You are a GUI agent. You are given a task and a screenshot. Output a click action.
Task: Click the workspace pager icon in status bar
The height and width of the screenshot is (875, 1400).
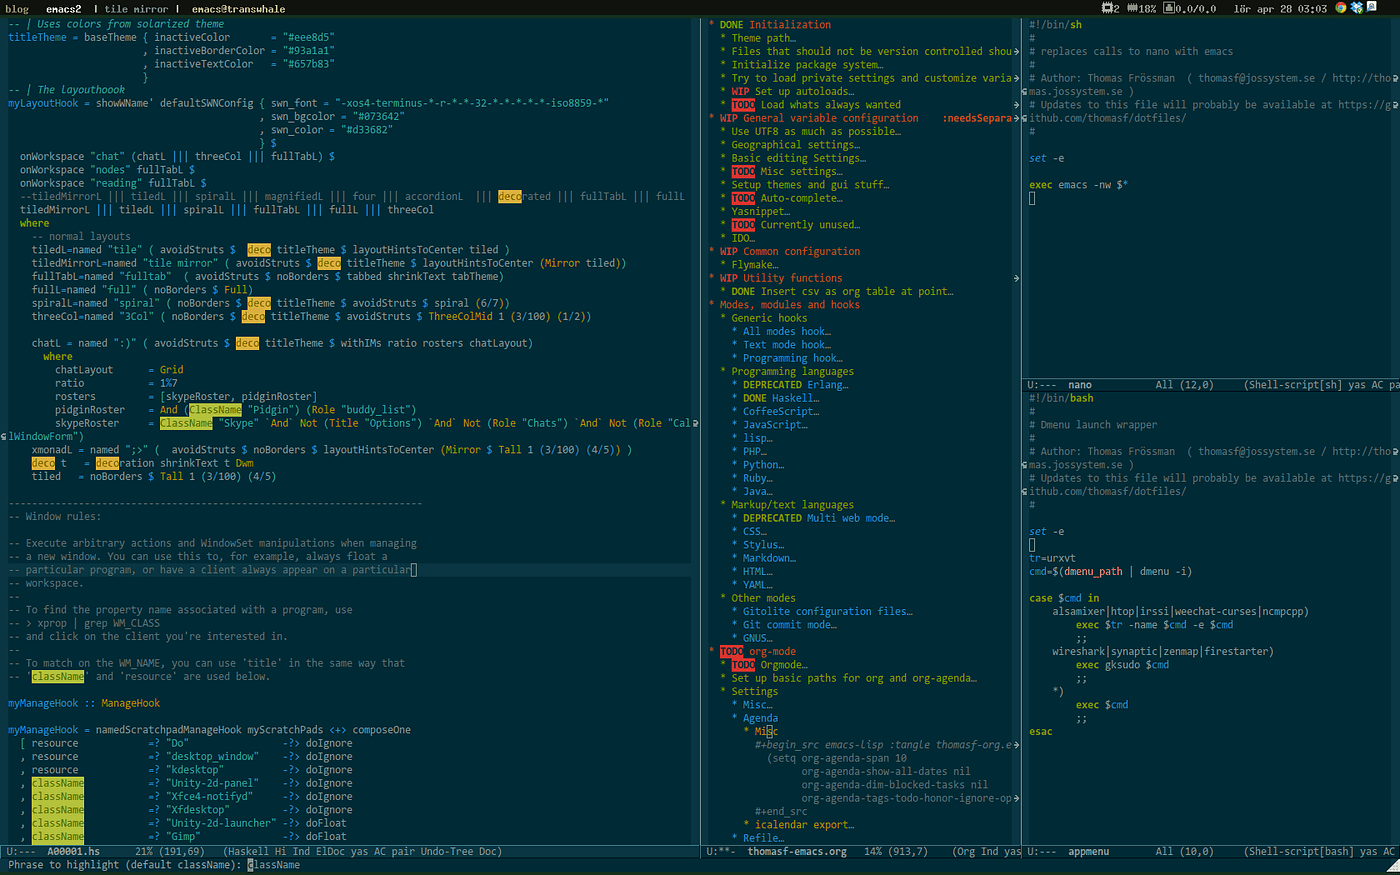(1110, 8)
